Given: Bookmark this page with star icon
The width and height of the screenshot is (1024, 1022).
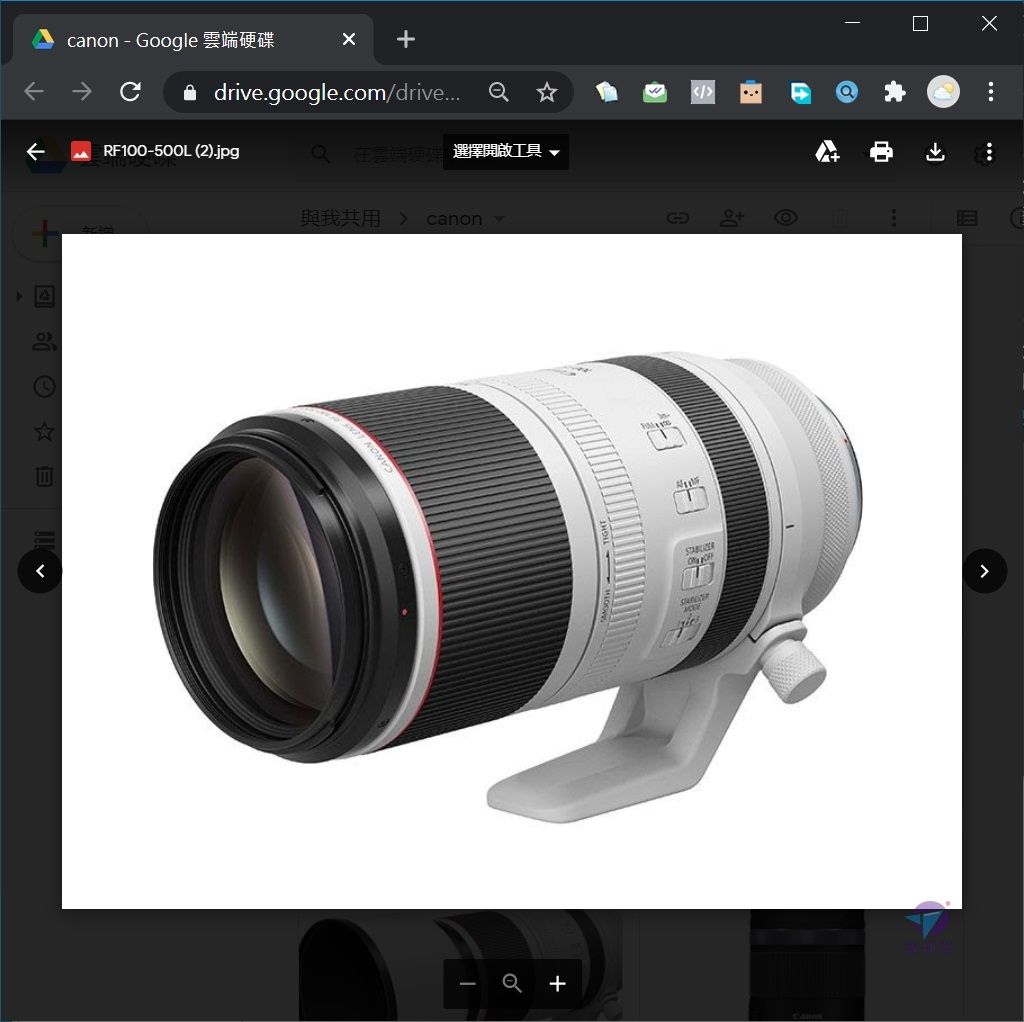Looking at the screenshot, I should [x=547, y=92].
